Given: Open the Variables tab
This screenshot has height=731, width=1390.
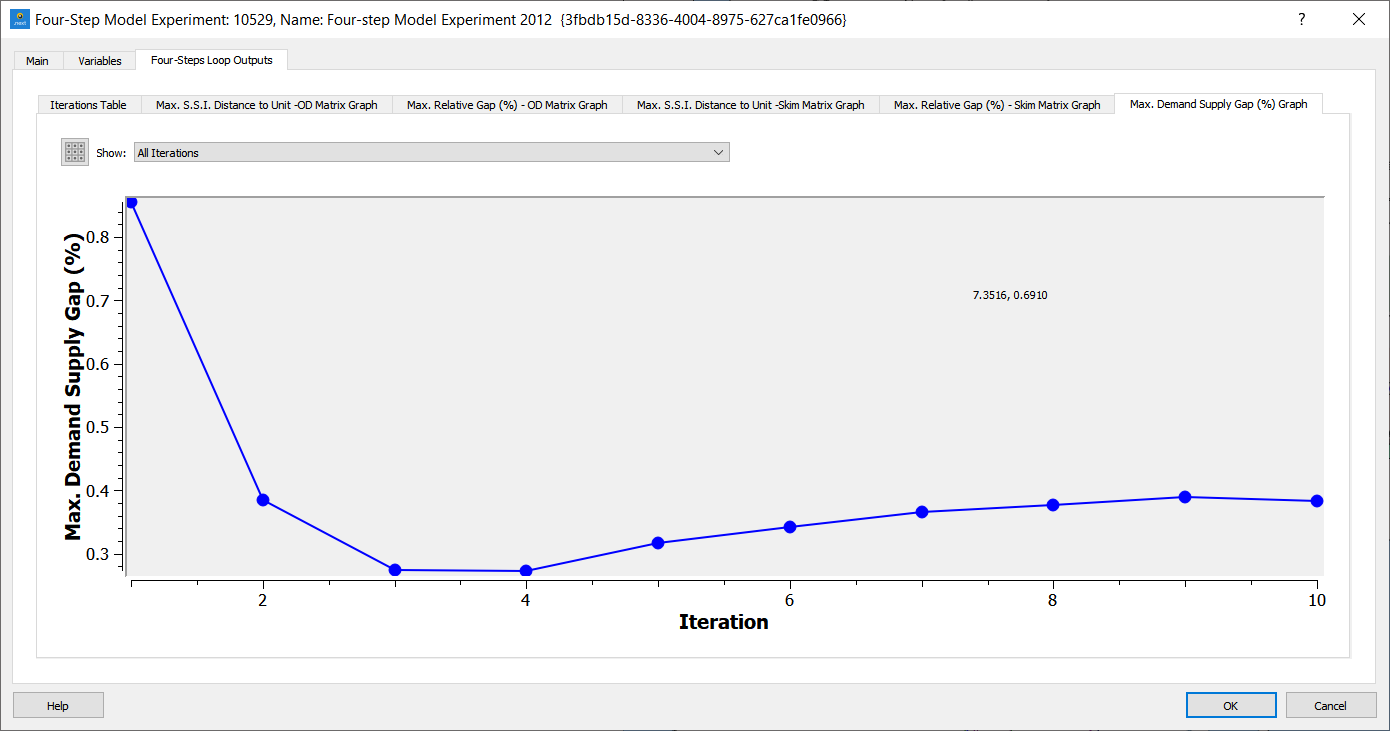Looking at the screenshot, I should click(x=100, y=61).
